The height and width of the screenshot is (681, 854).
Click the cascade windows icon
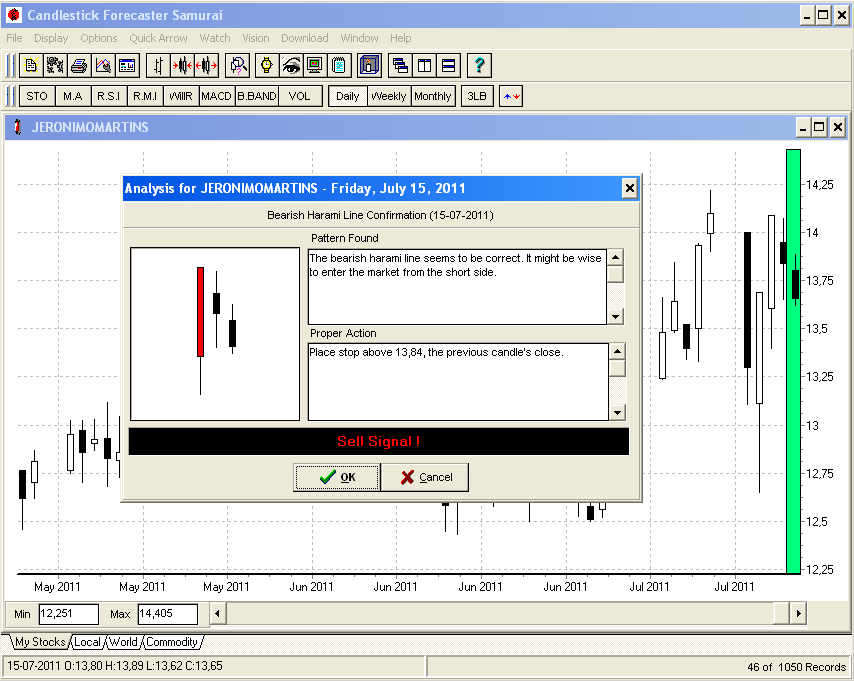(x=400, y=66)
